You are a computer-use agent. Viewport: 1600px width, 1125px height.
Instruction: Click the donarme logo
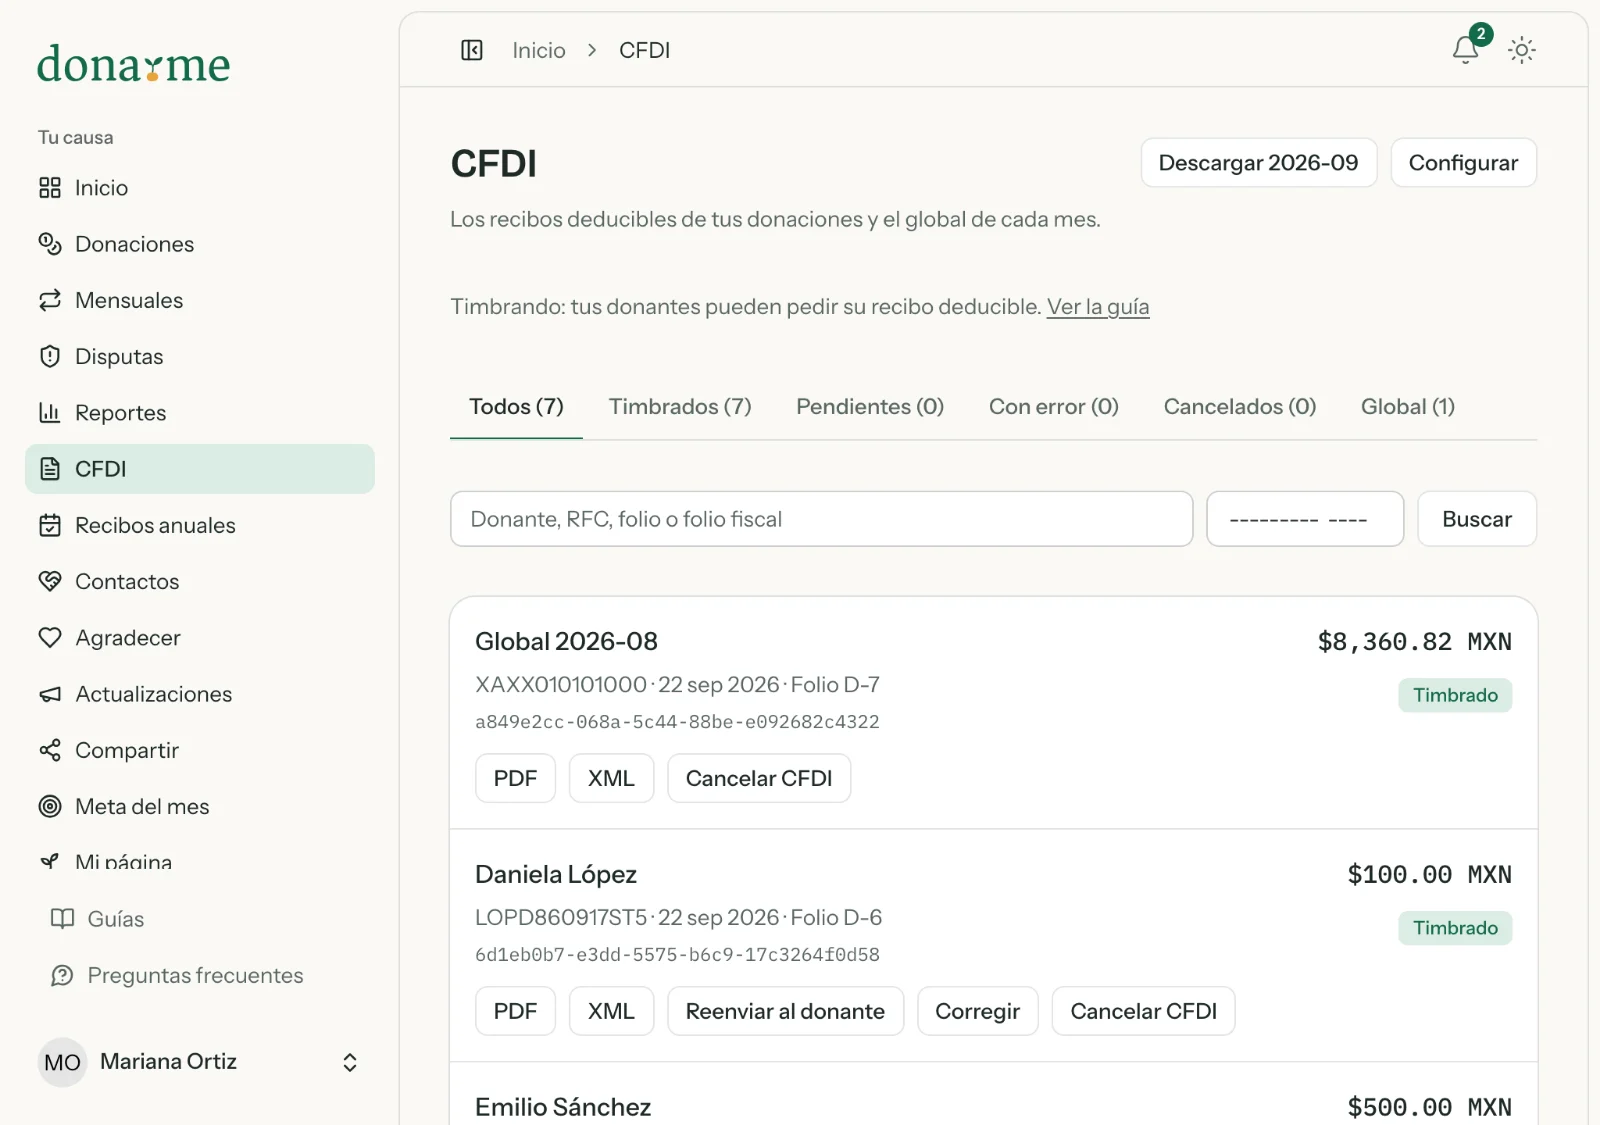[x=134, y=64]
